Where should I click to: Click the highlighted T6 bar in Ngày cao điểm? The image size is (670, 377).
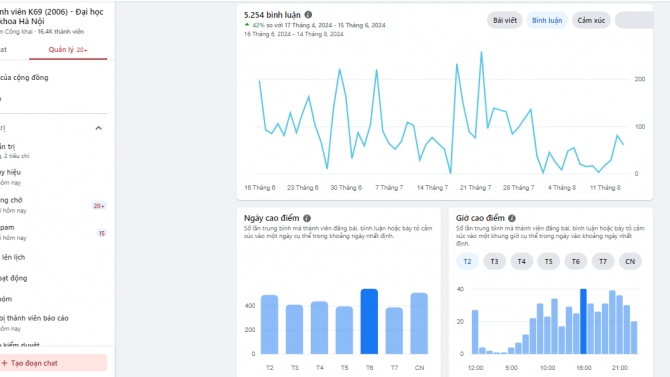(369, 321)
